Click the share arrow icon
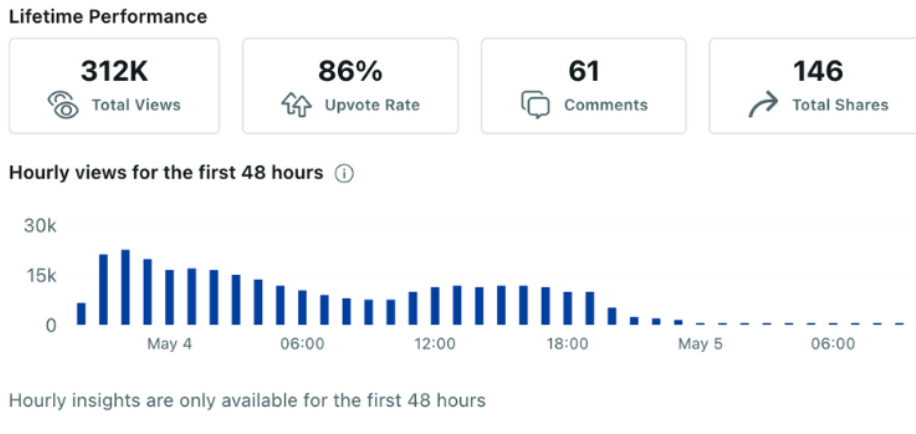 (x=764, y=105)
